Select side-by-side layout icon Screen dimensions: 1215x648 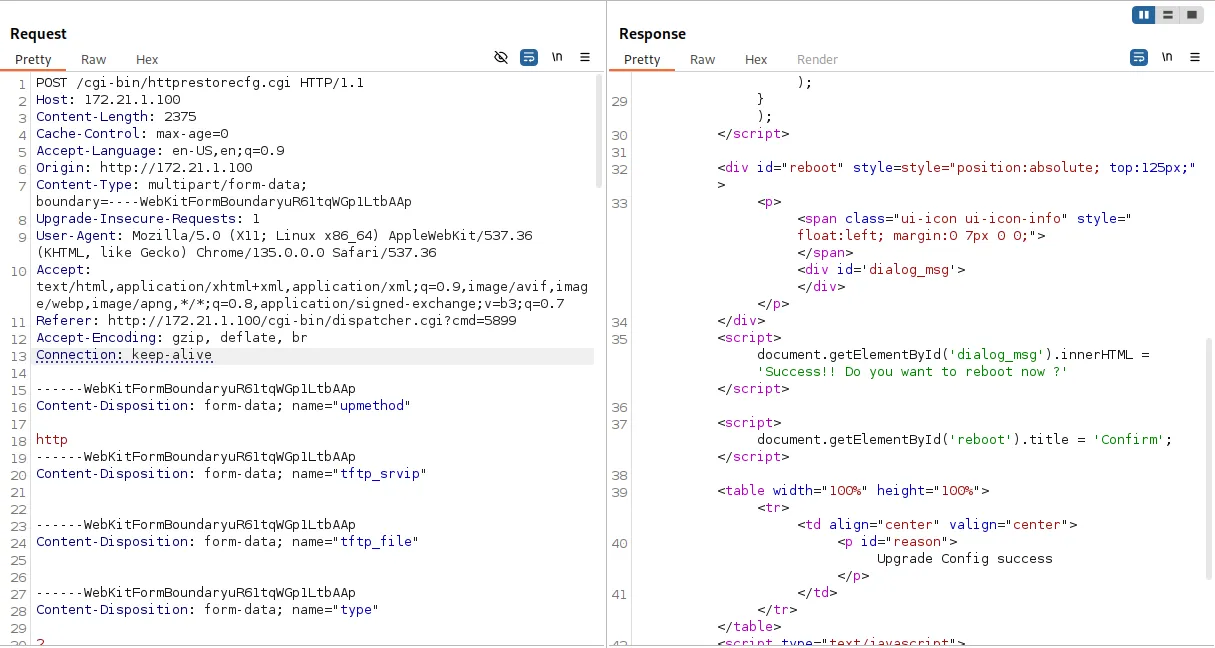(1144, 15)
